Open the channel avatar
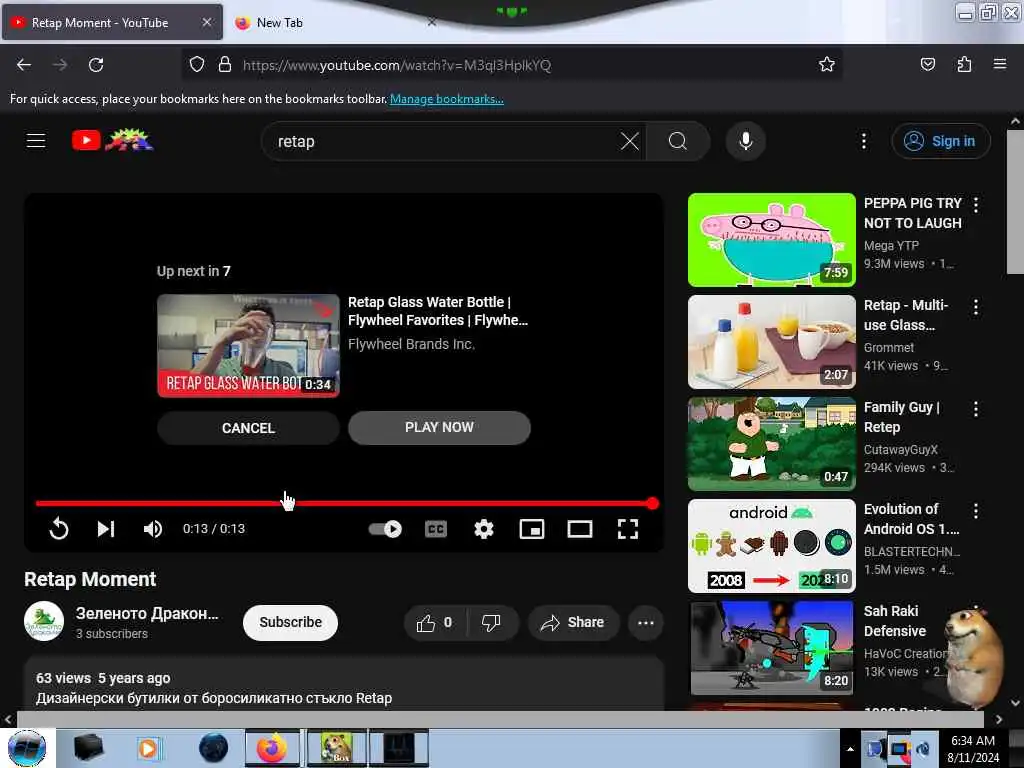This screenshot has width=1024, height=768. pyautogui.click(x=44, y=621)
